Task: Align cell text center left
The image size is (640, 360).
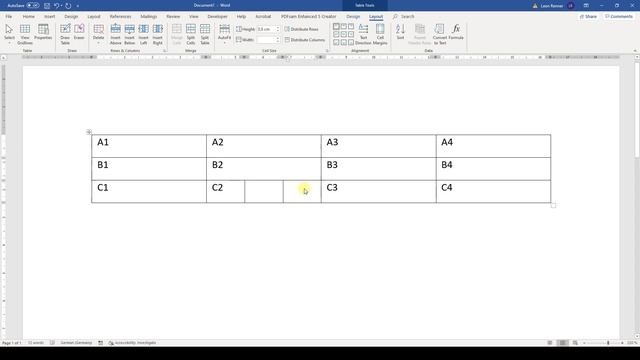Action: click(336, 34)
